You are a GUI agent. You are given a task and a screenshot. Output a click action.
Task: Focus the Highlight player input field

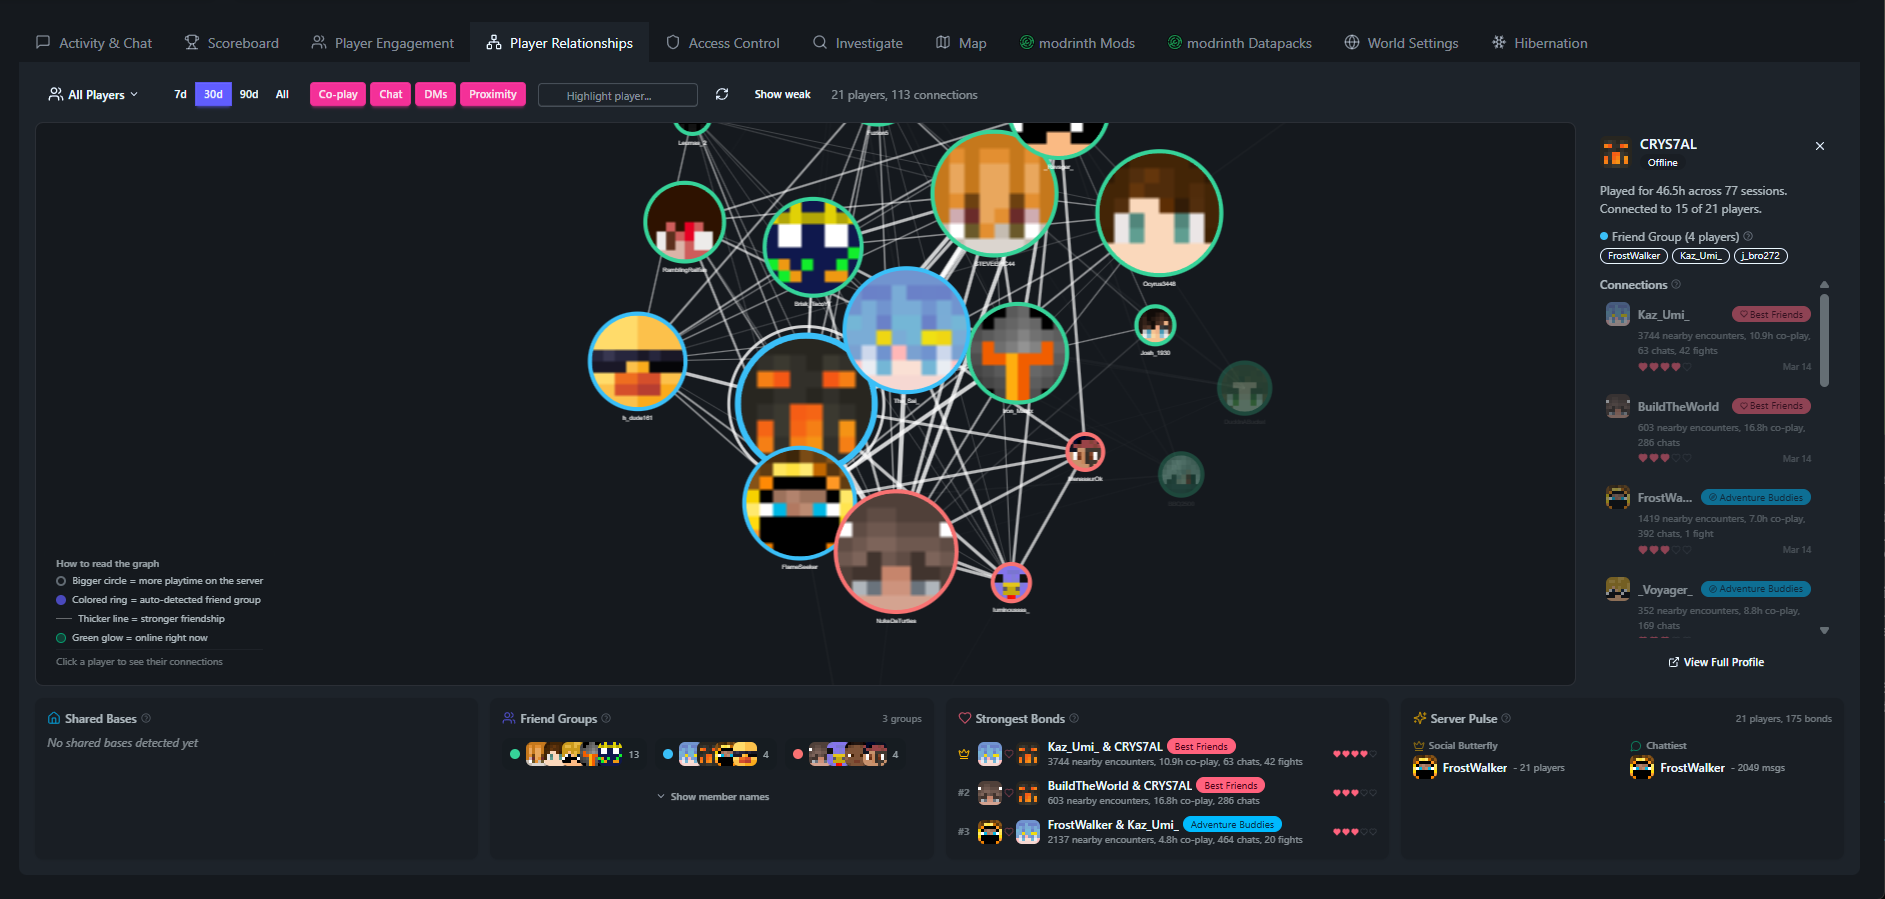click(618, 95)
